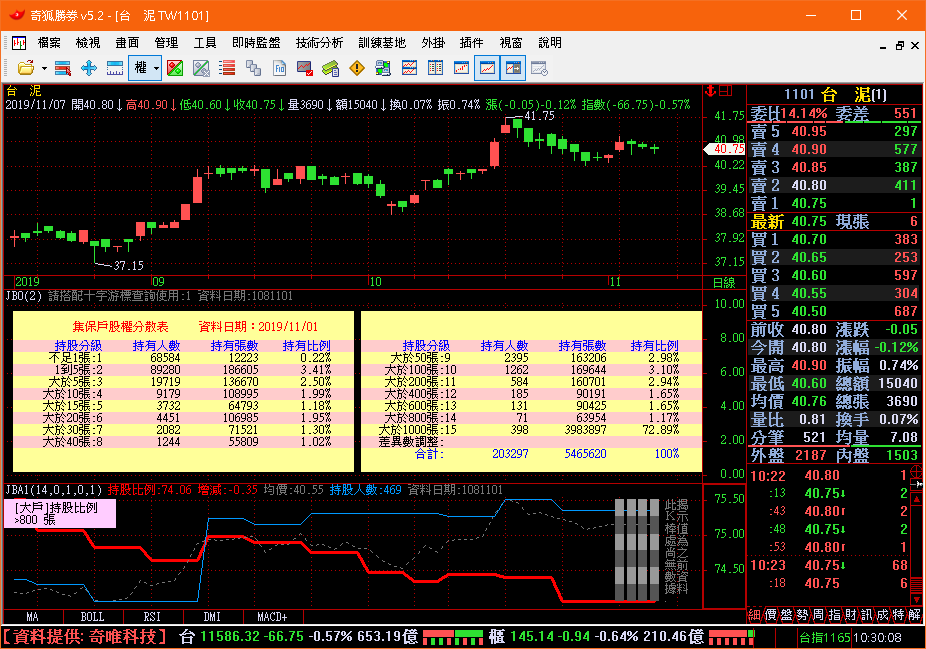The image size is (926, 649).
Task: Open the 訓練基地 menu
Action: tap(382, 43)
